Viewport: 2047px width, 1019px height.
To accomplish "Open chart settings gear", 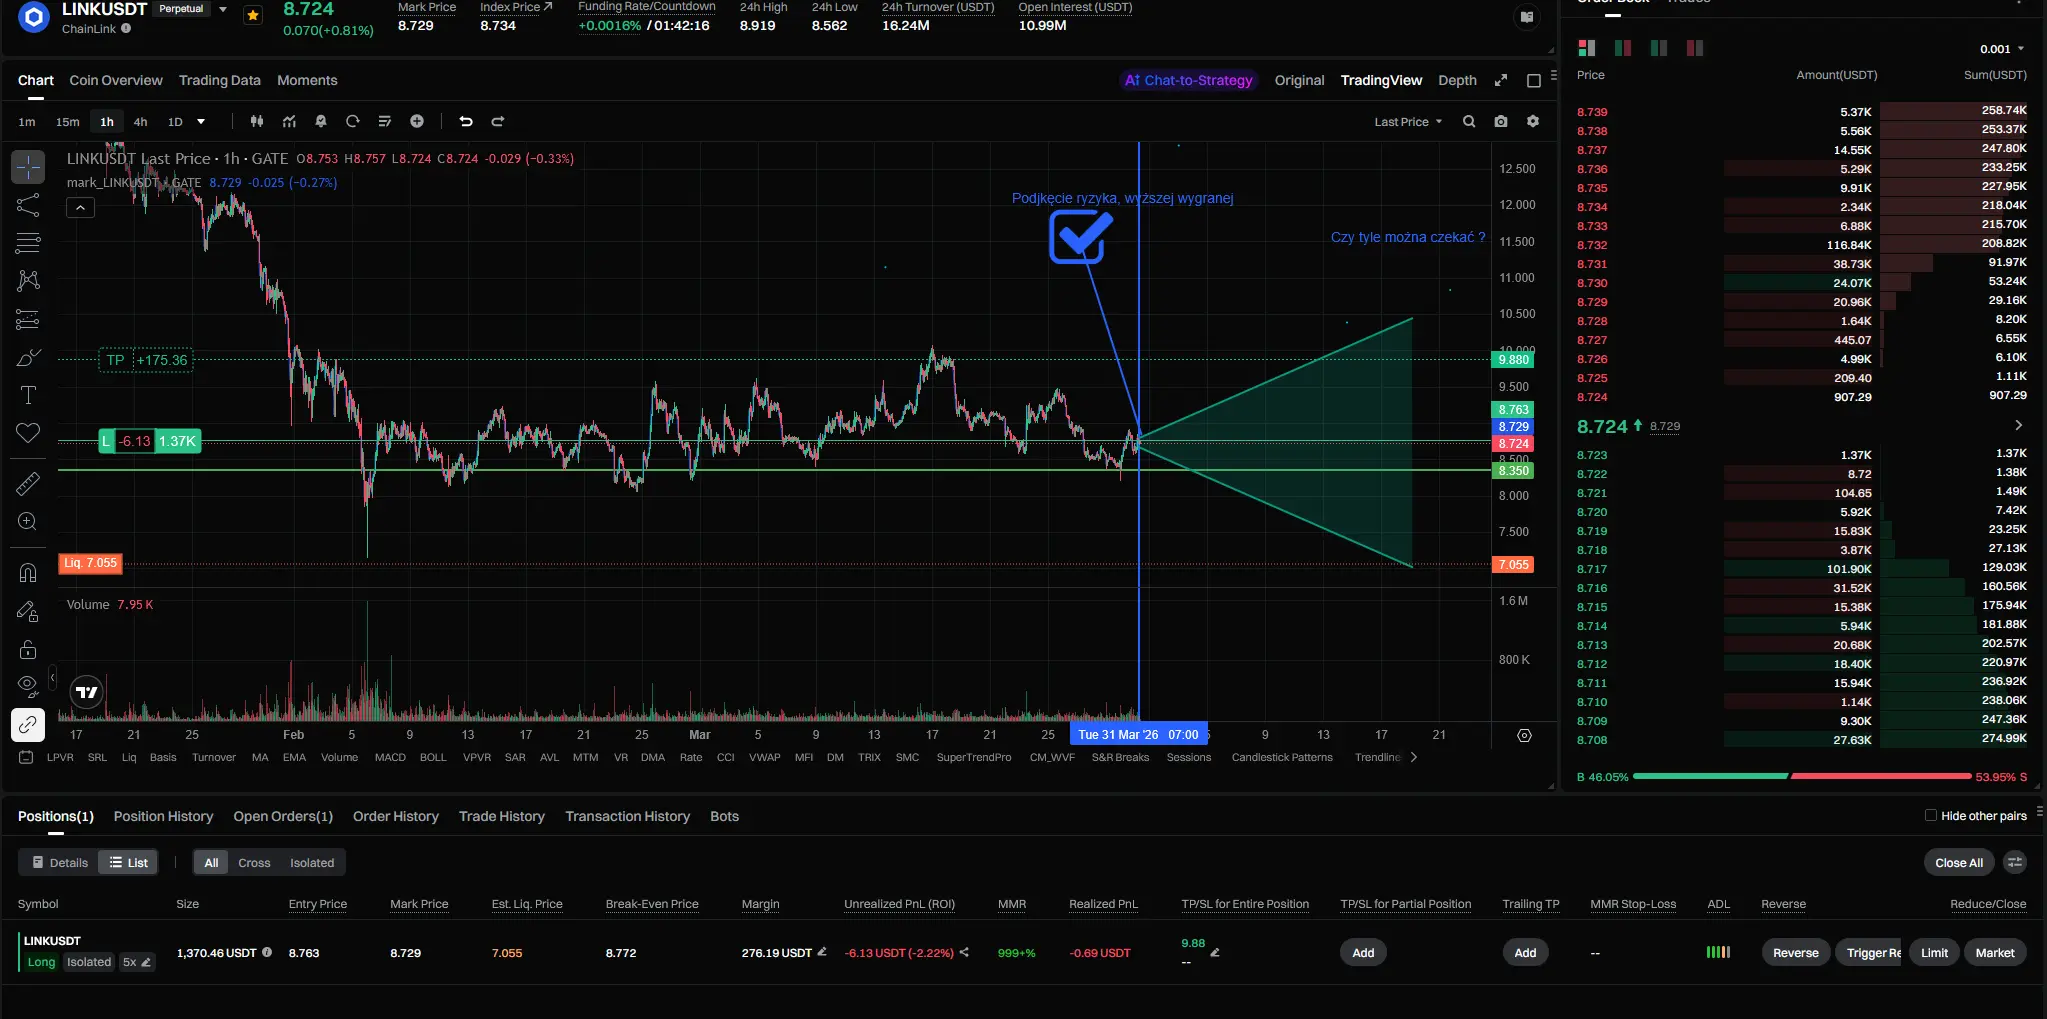I will [1533, 121].
